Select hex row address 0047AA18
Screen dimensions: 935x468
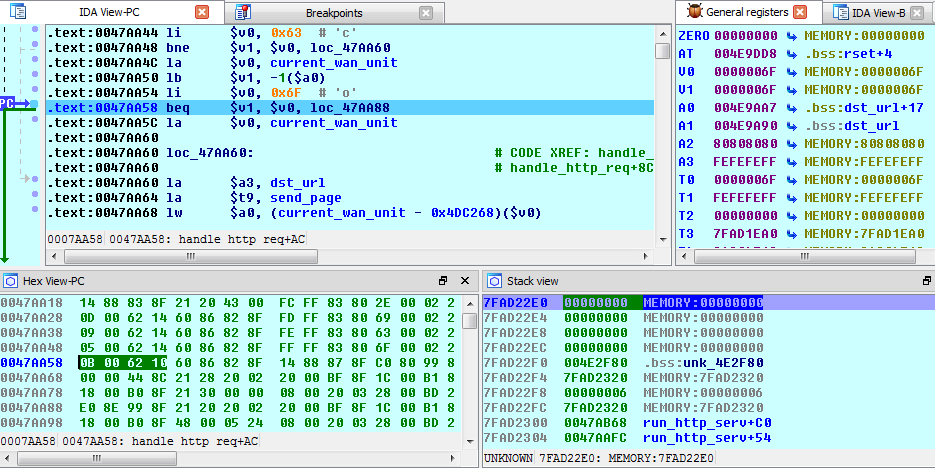tap(32, 302)
